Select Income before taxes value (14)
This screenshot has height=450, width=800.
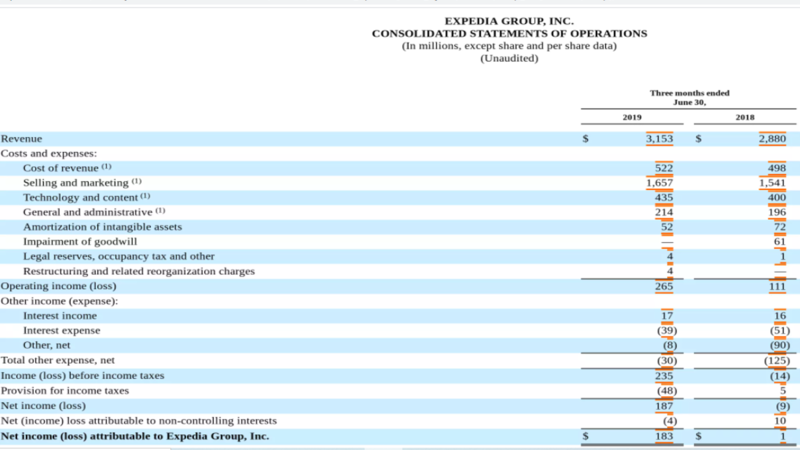780,376
